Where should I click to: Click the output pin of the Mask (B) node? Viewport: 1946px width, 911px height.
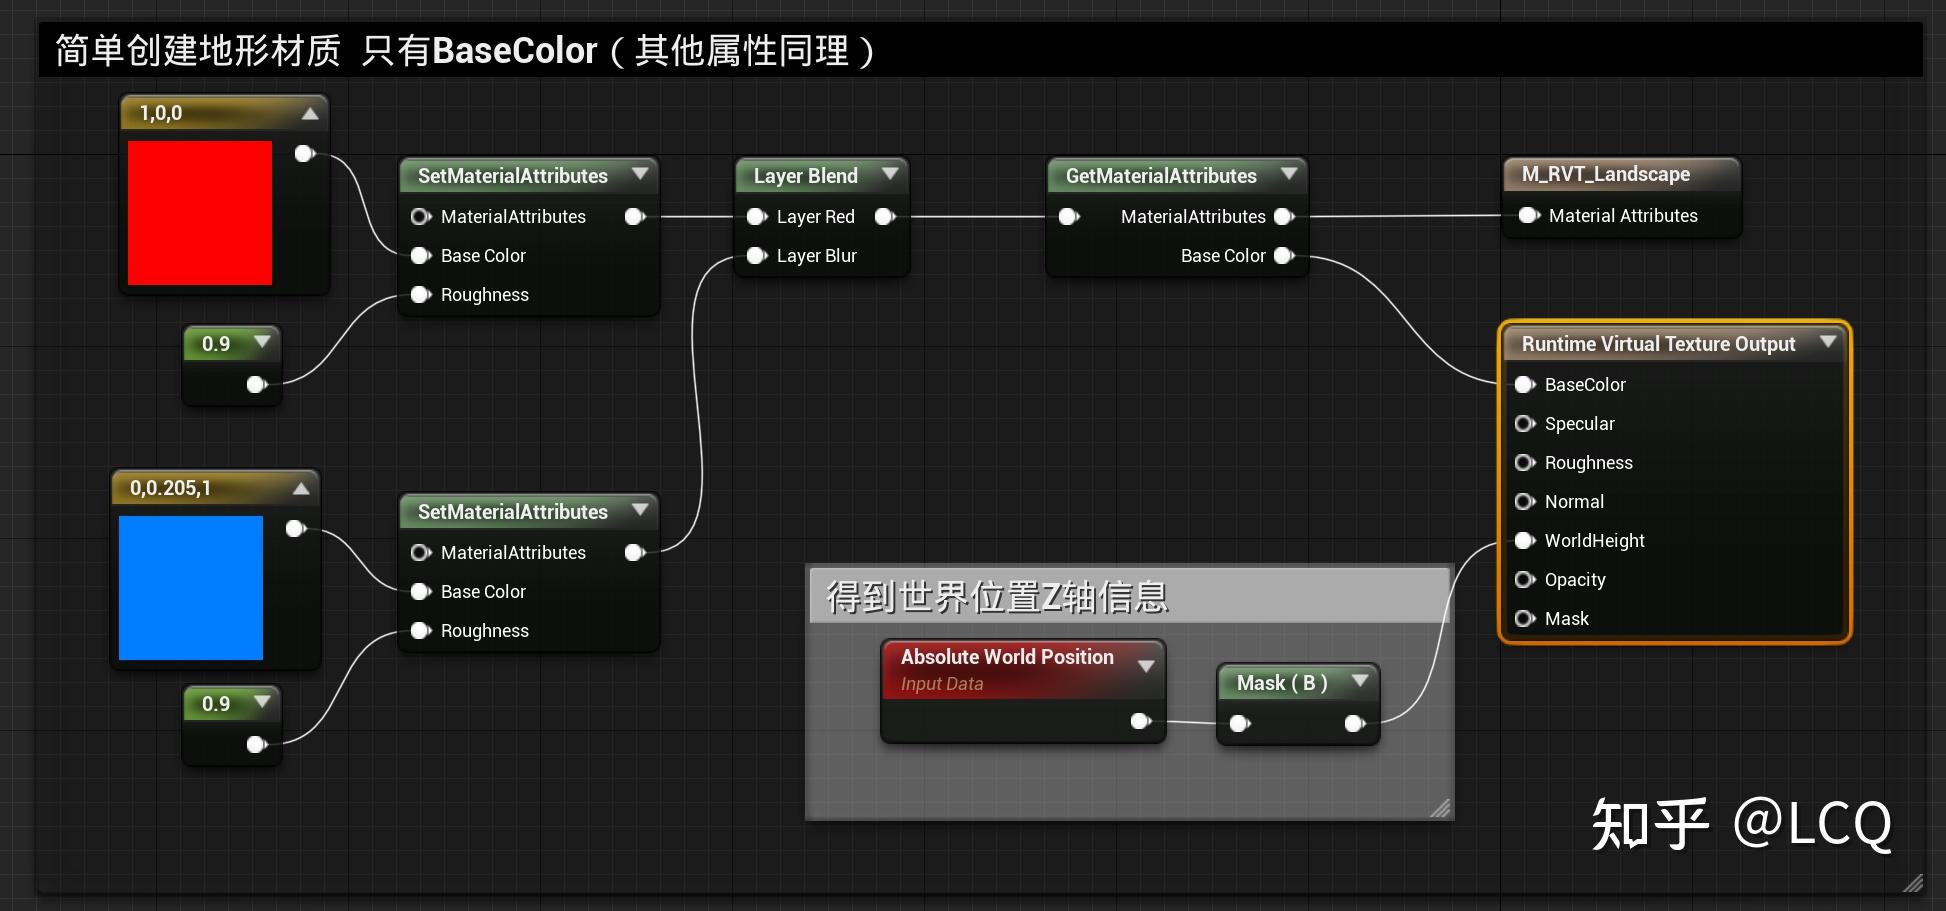click(1356, 723)
